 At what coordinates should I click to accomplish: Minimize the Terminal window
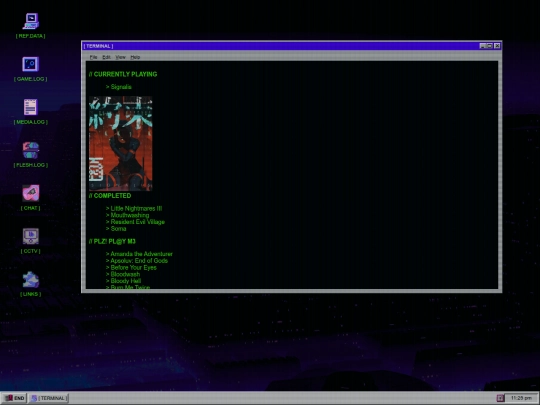click(482, 46)
